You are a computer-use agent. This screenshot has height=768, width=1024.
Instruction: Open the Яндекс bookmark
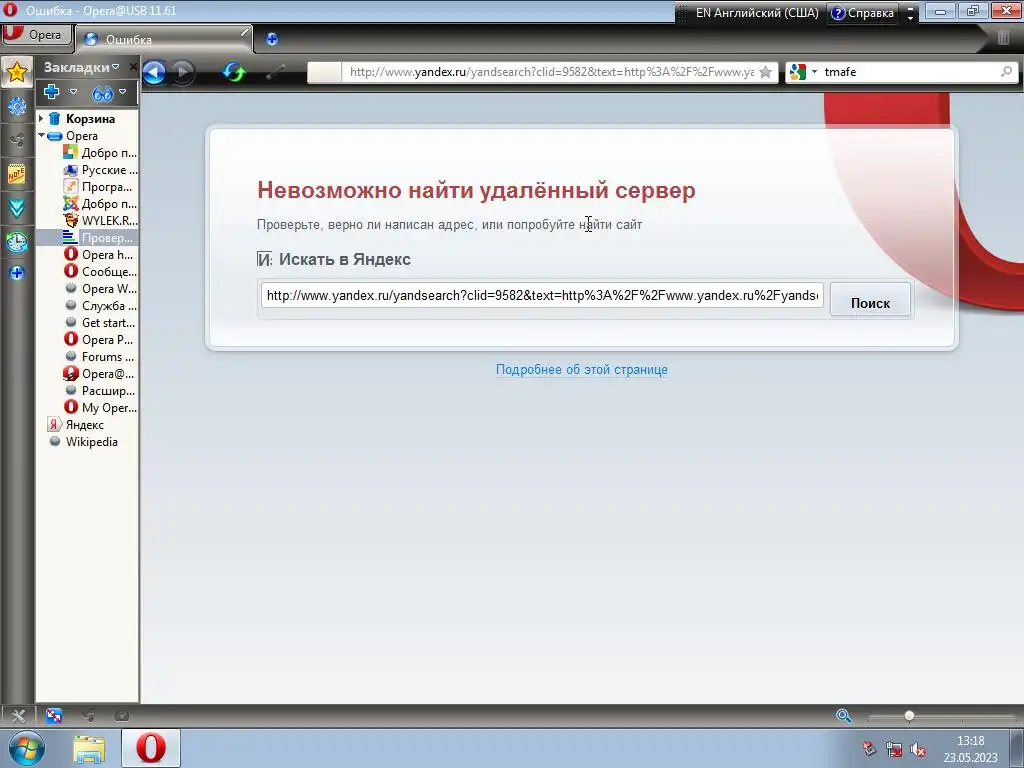pos(84,424)
